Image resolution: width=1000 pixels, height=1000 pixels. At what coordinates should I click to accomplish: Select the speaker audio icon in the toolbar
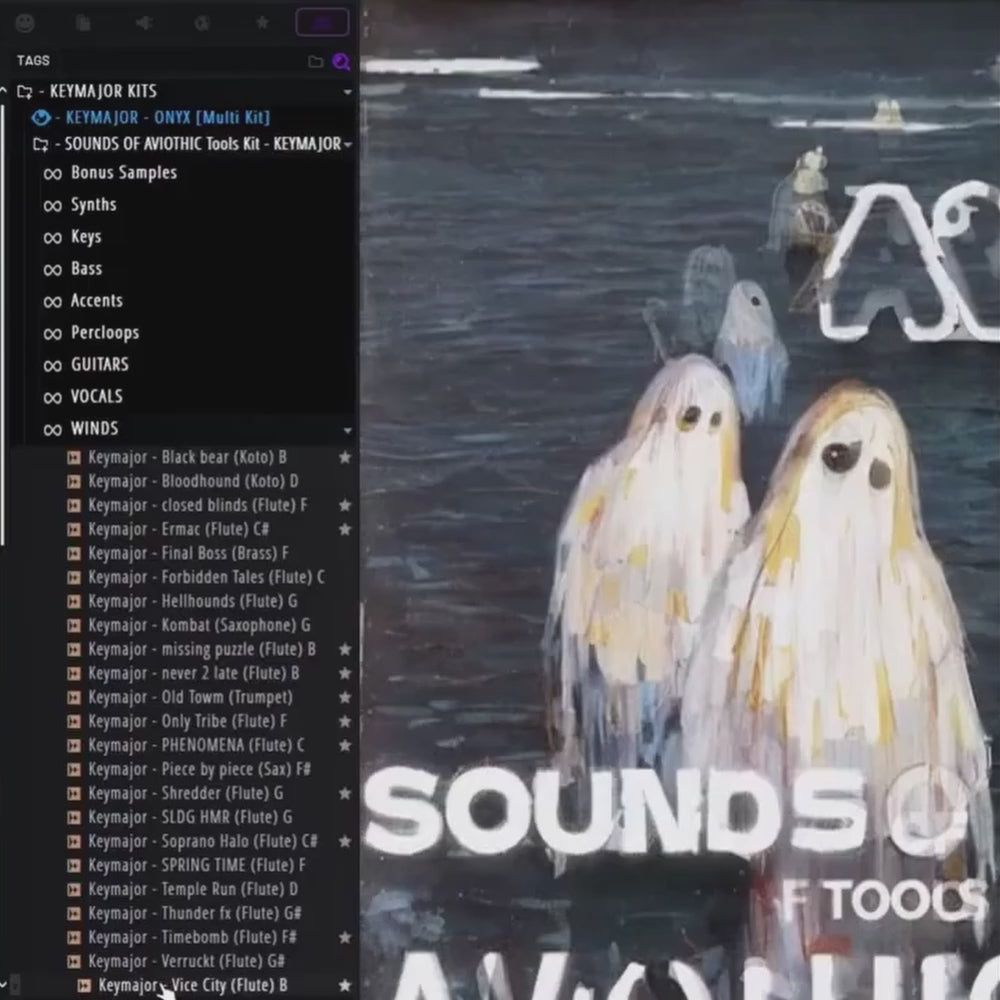pyautogui.click(x=143, y=22)
